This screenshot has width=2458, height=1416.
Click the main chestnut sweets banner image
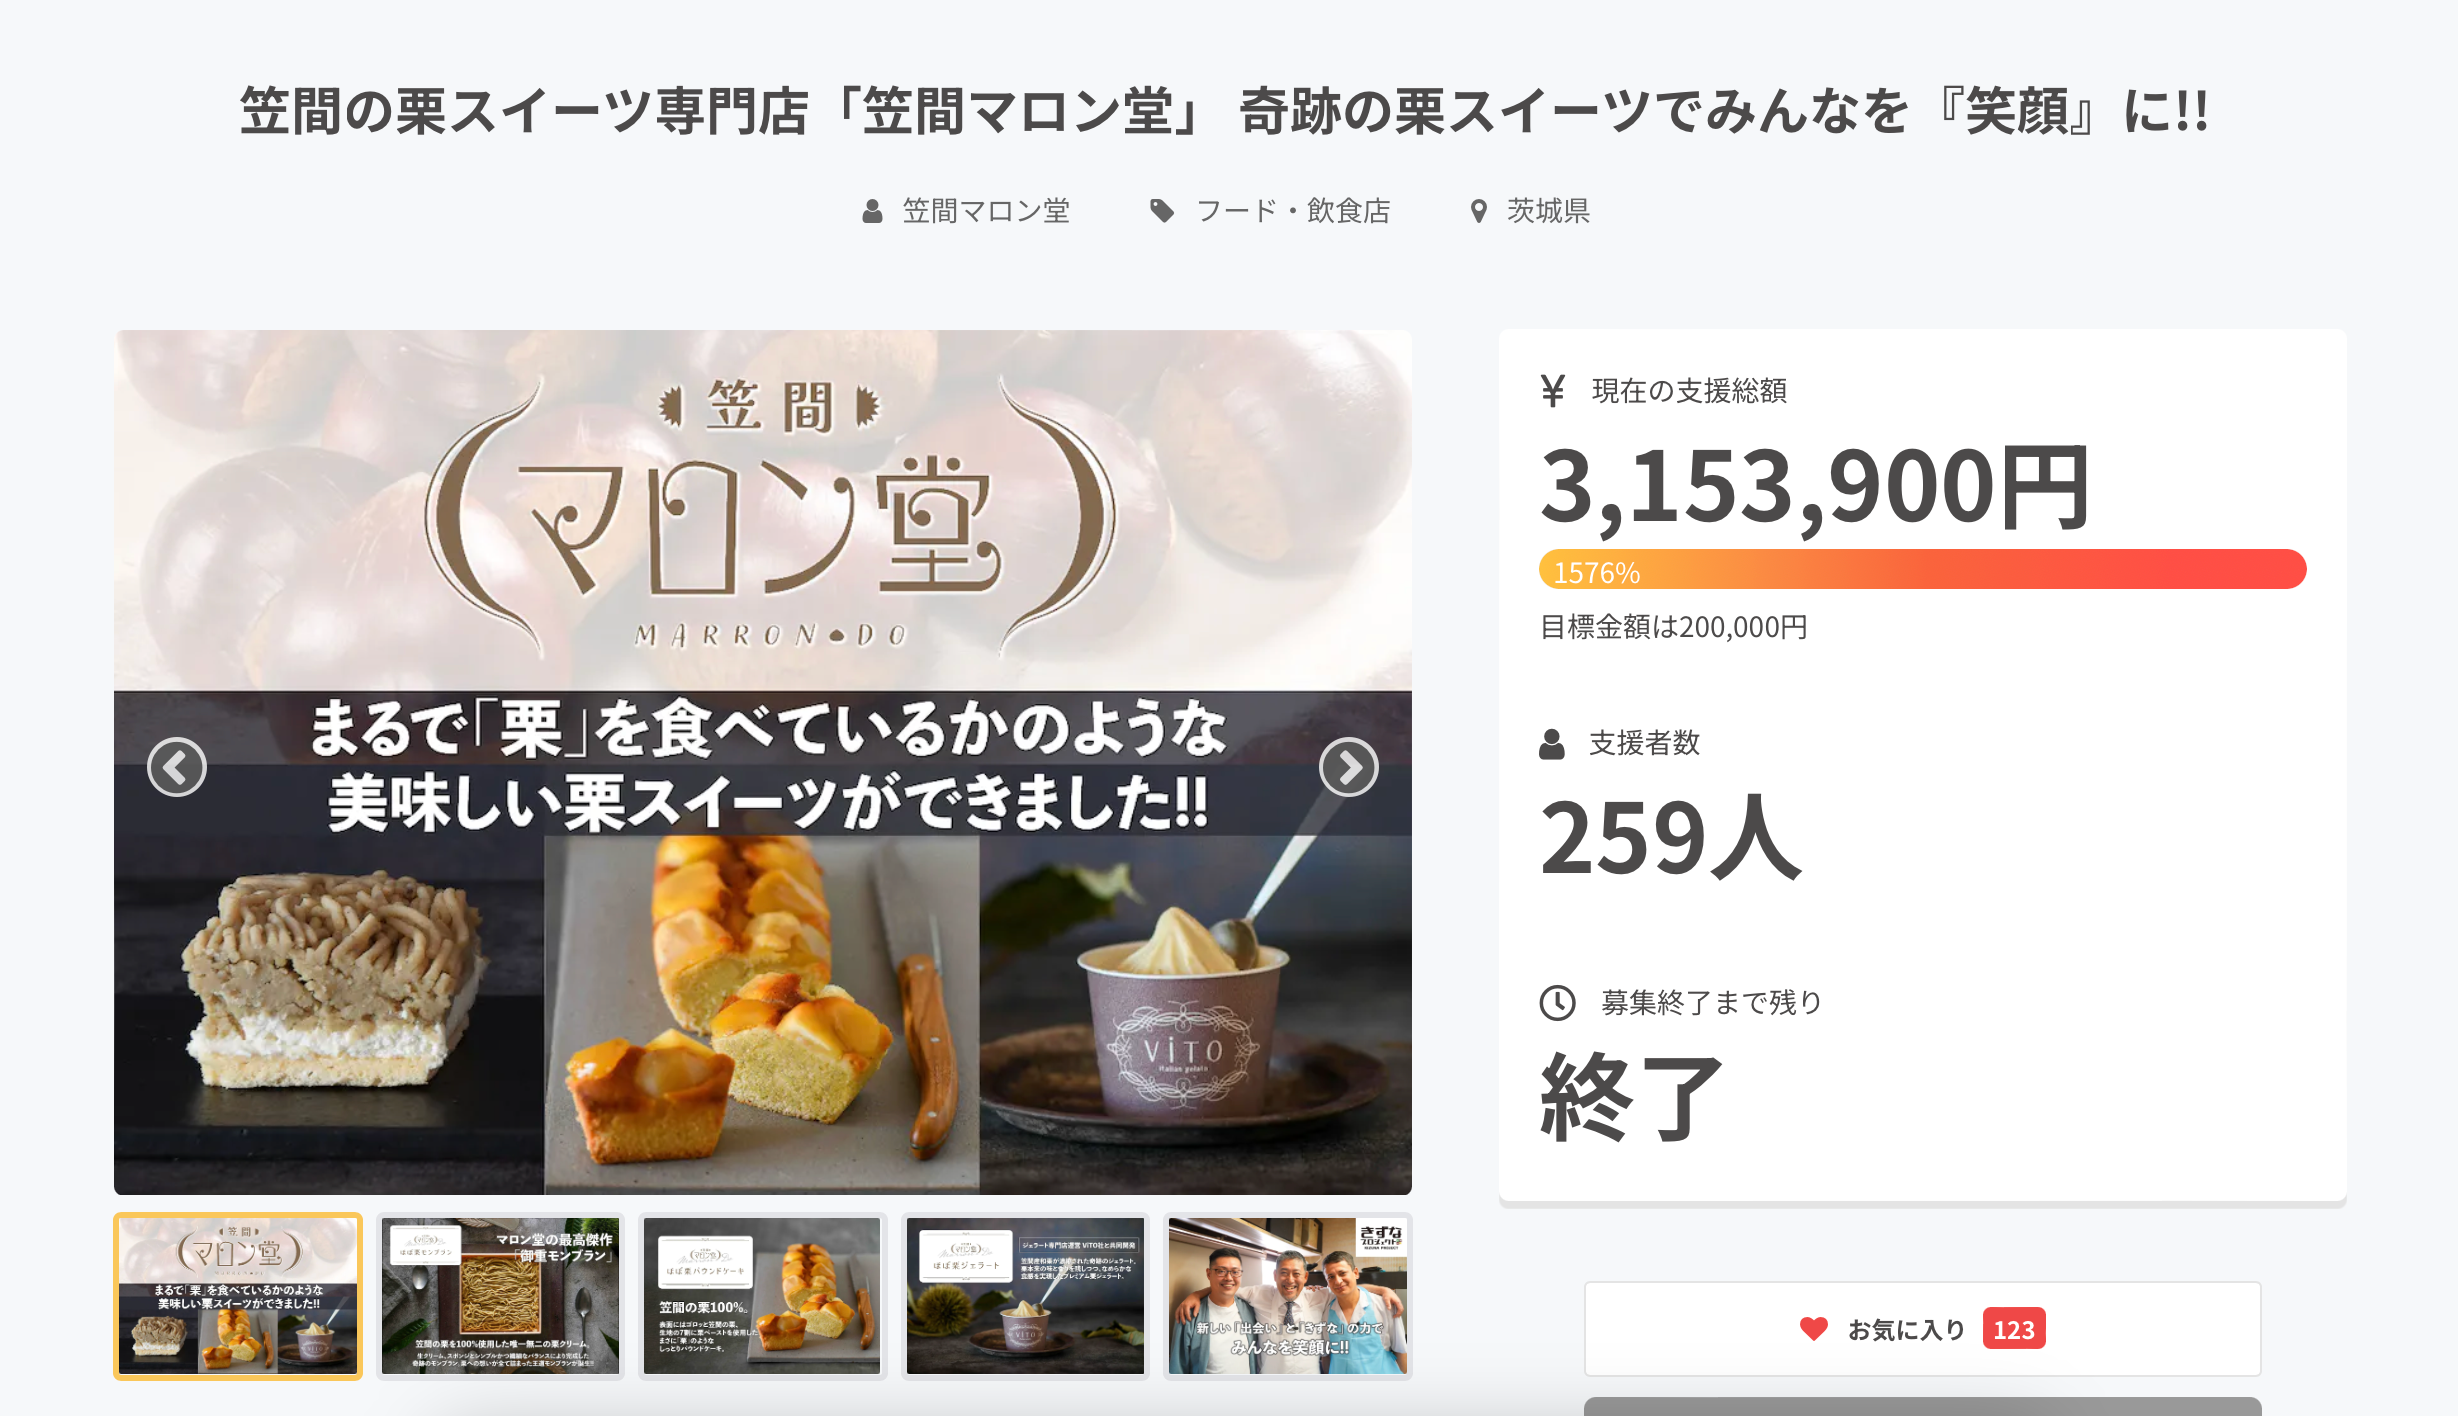(763, 762)
